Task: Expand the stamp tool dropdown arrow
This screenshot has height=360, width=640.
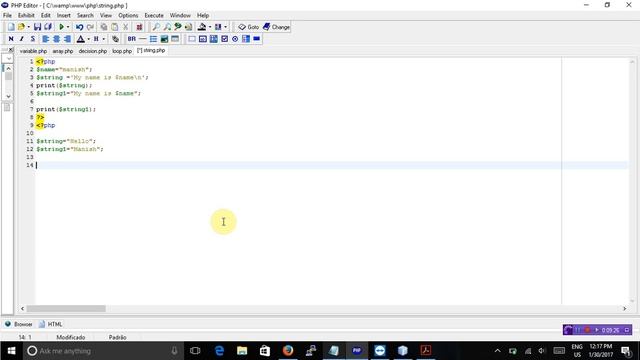Action: pos(210,27)
